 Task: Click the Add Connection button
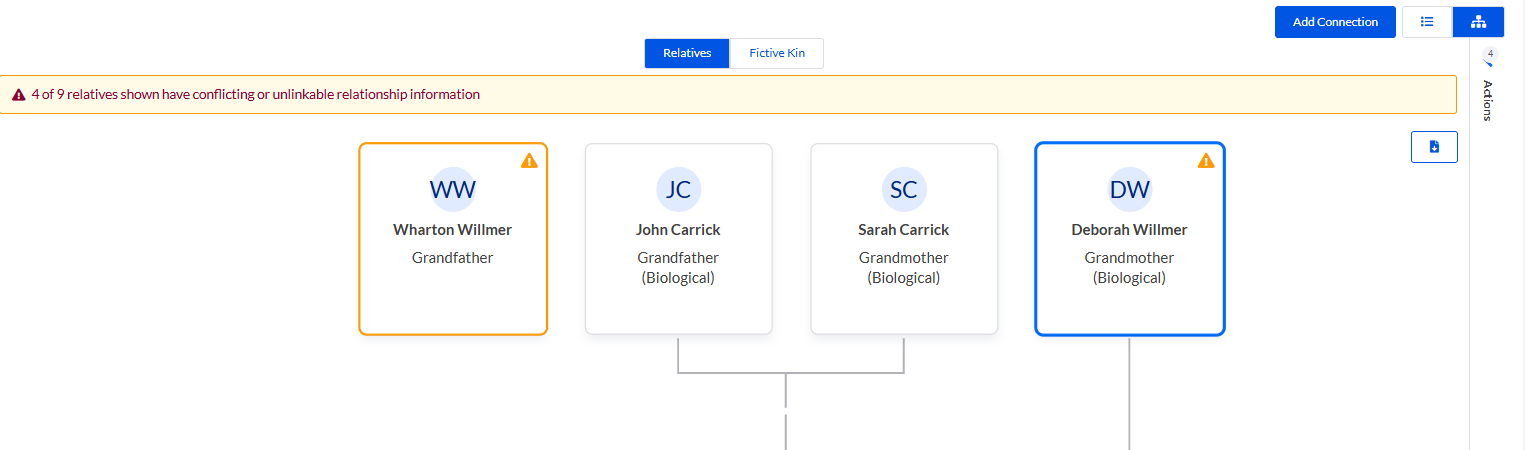coord(1335,22)
